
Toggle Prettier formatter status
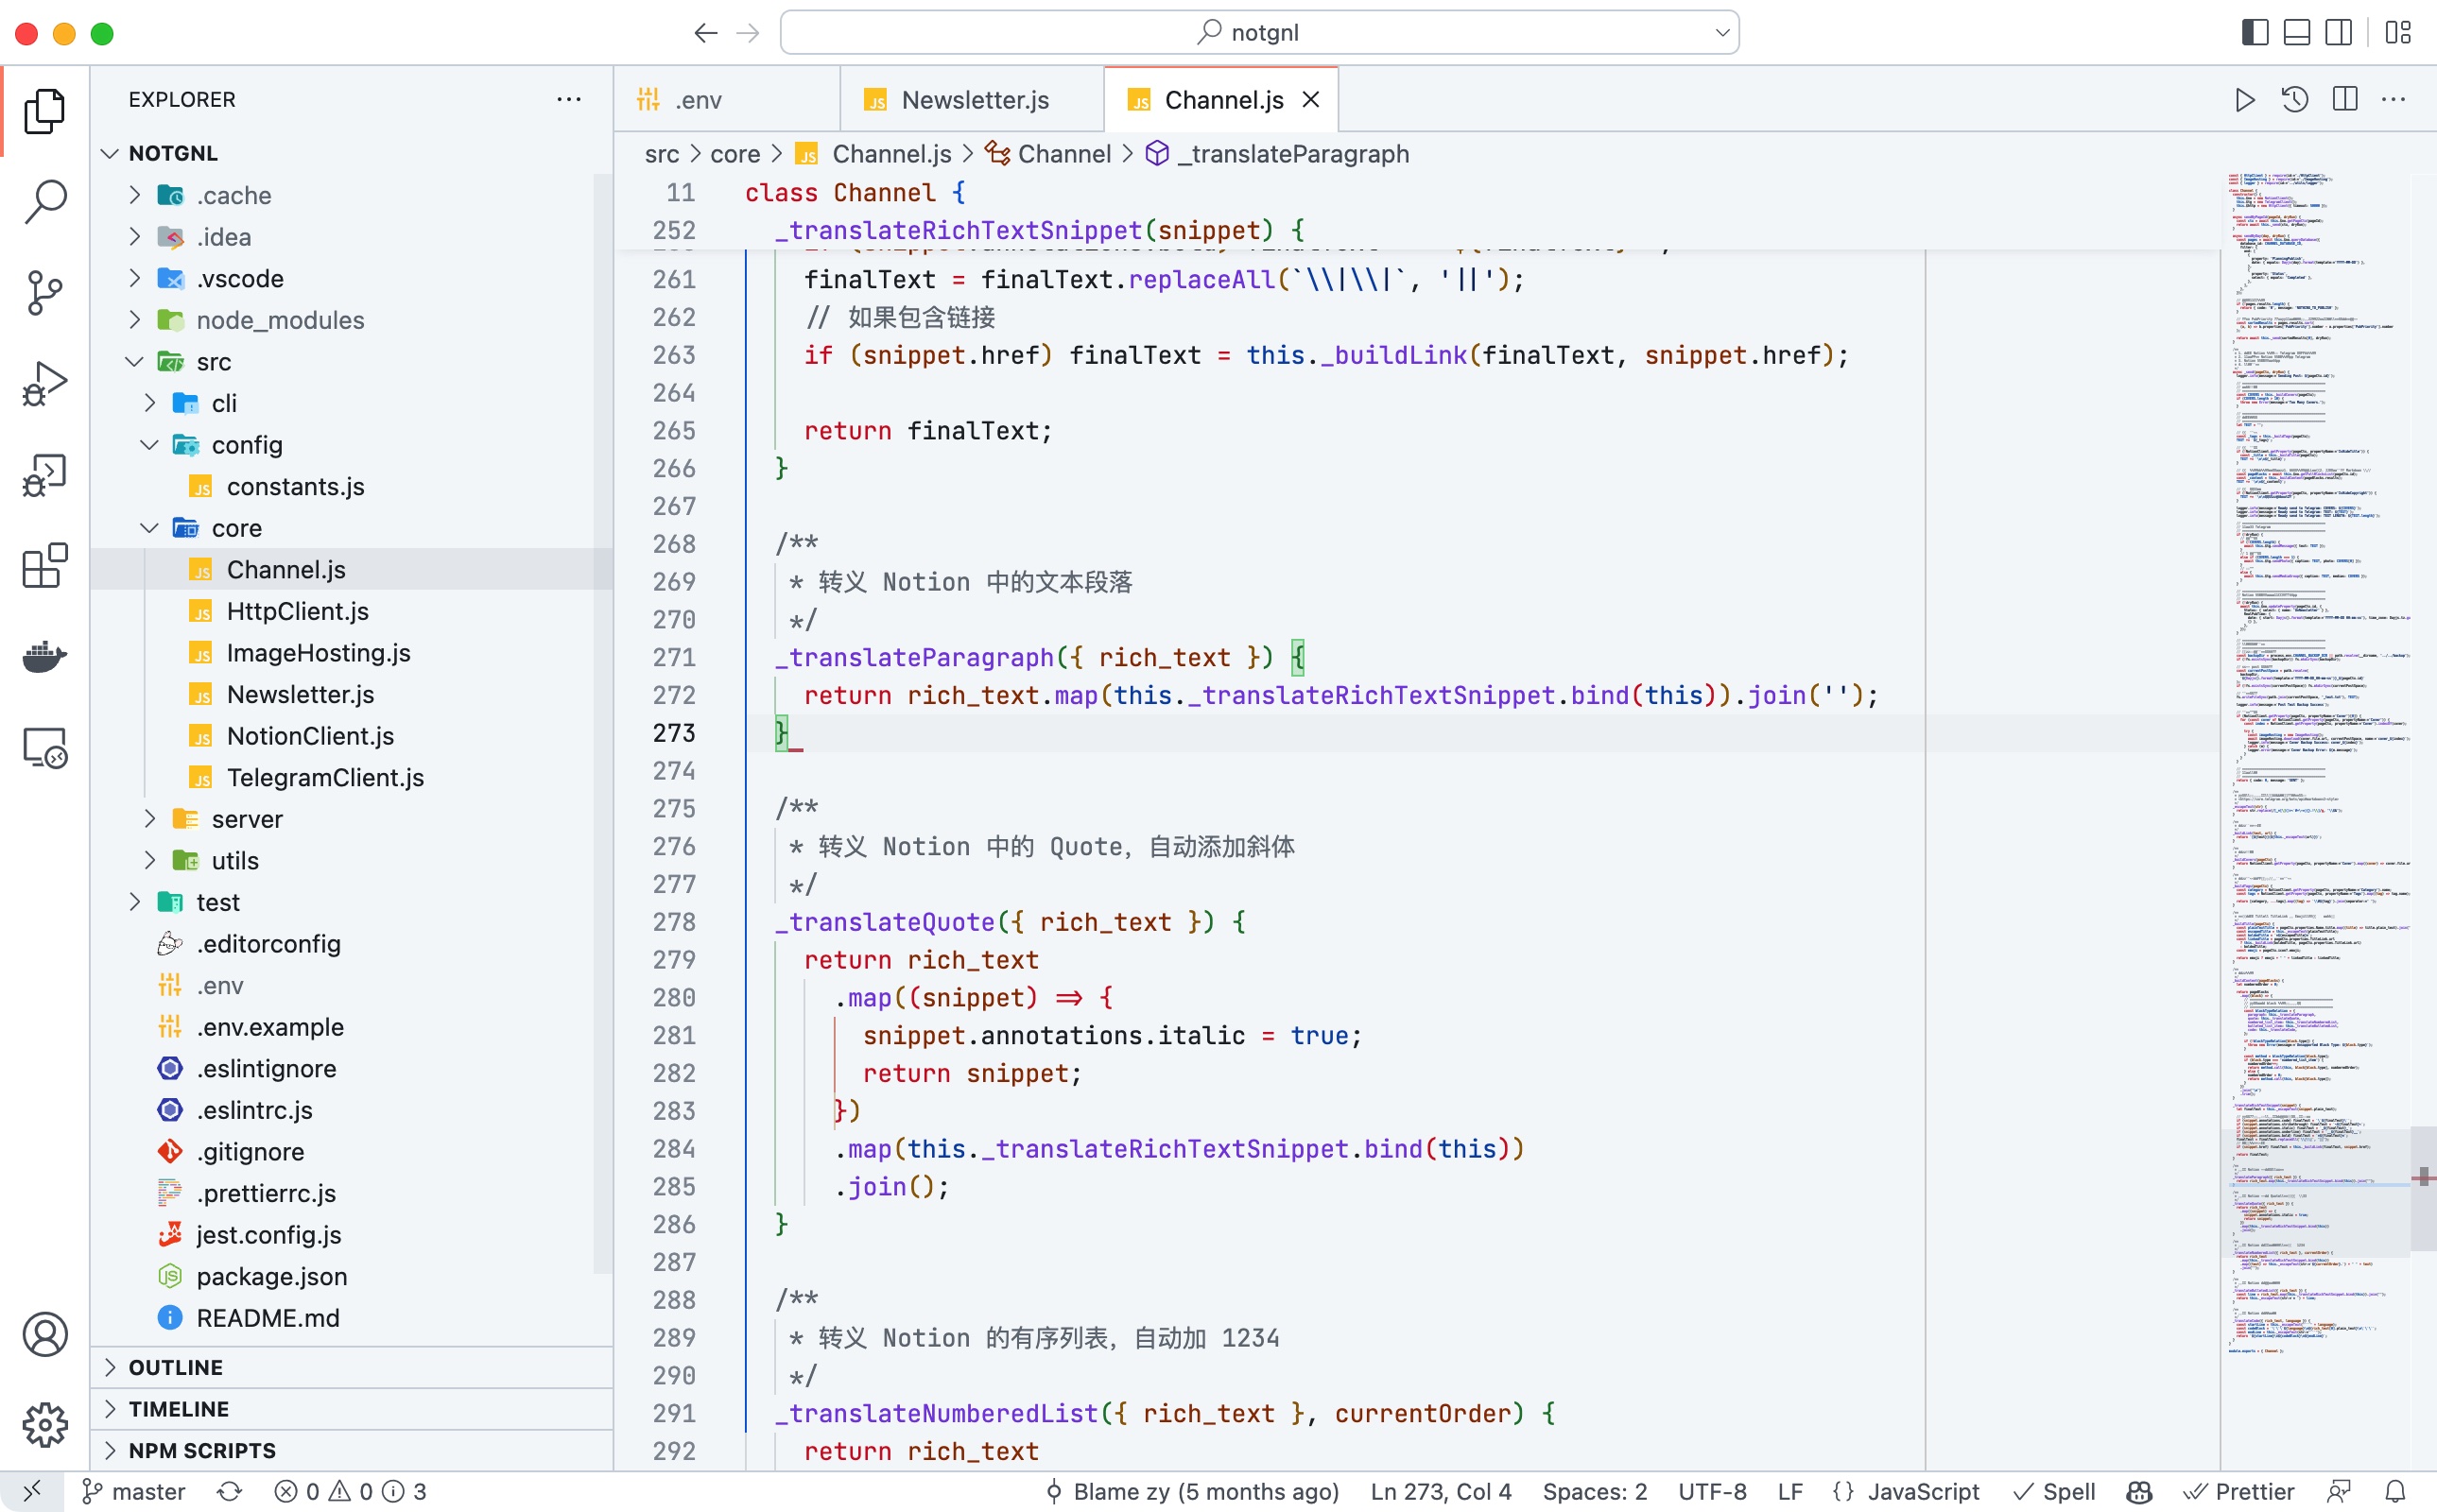coord(2238,1491)
